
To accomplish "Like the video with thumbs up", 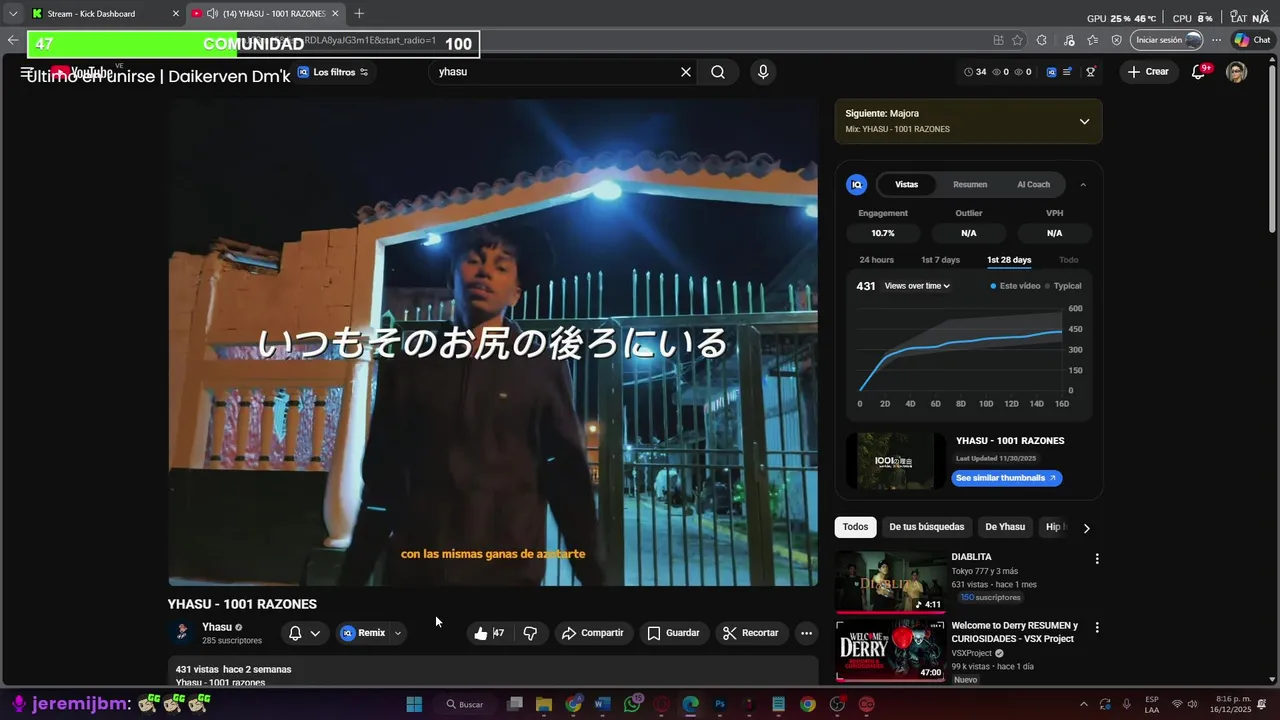I will point(489,633).
